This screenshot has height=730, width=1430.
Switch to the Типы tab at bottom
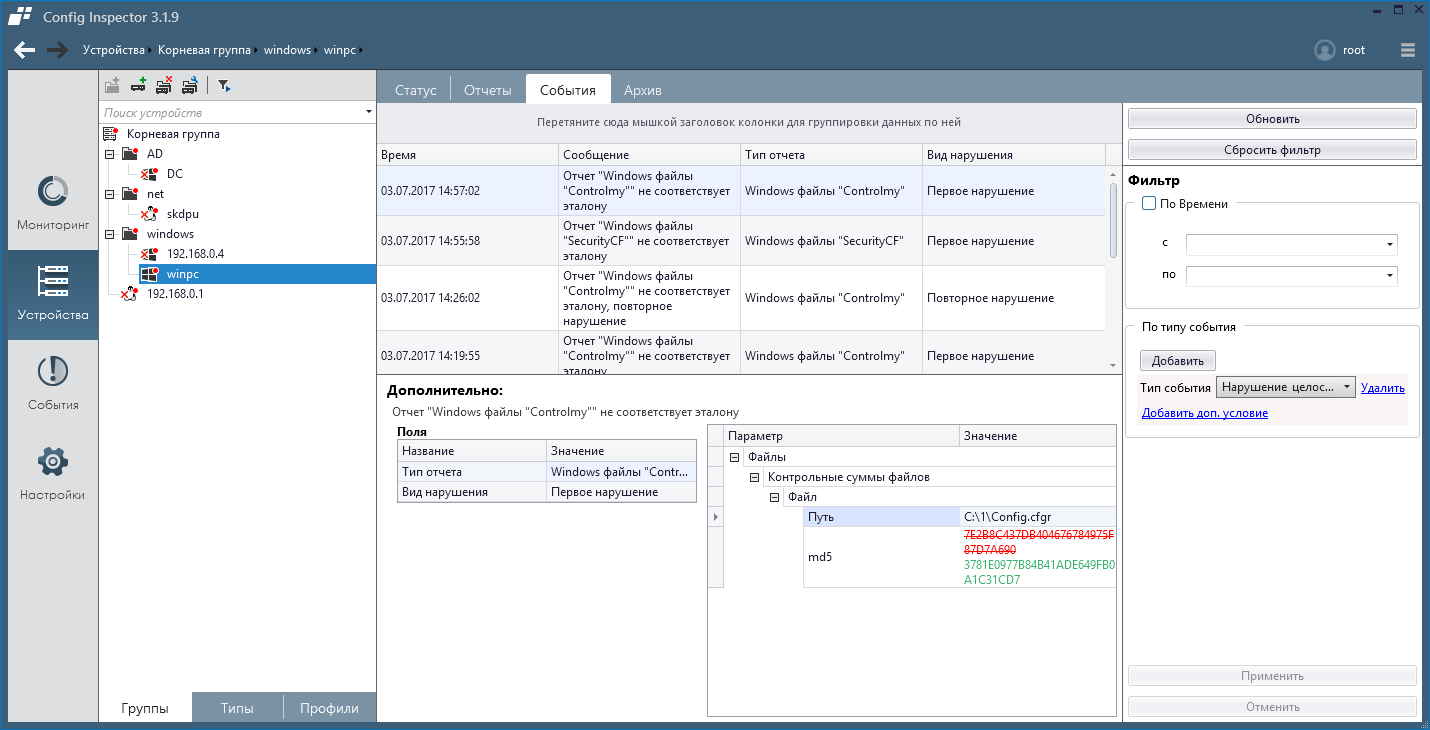(x=237, y=708)
